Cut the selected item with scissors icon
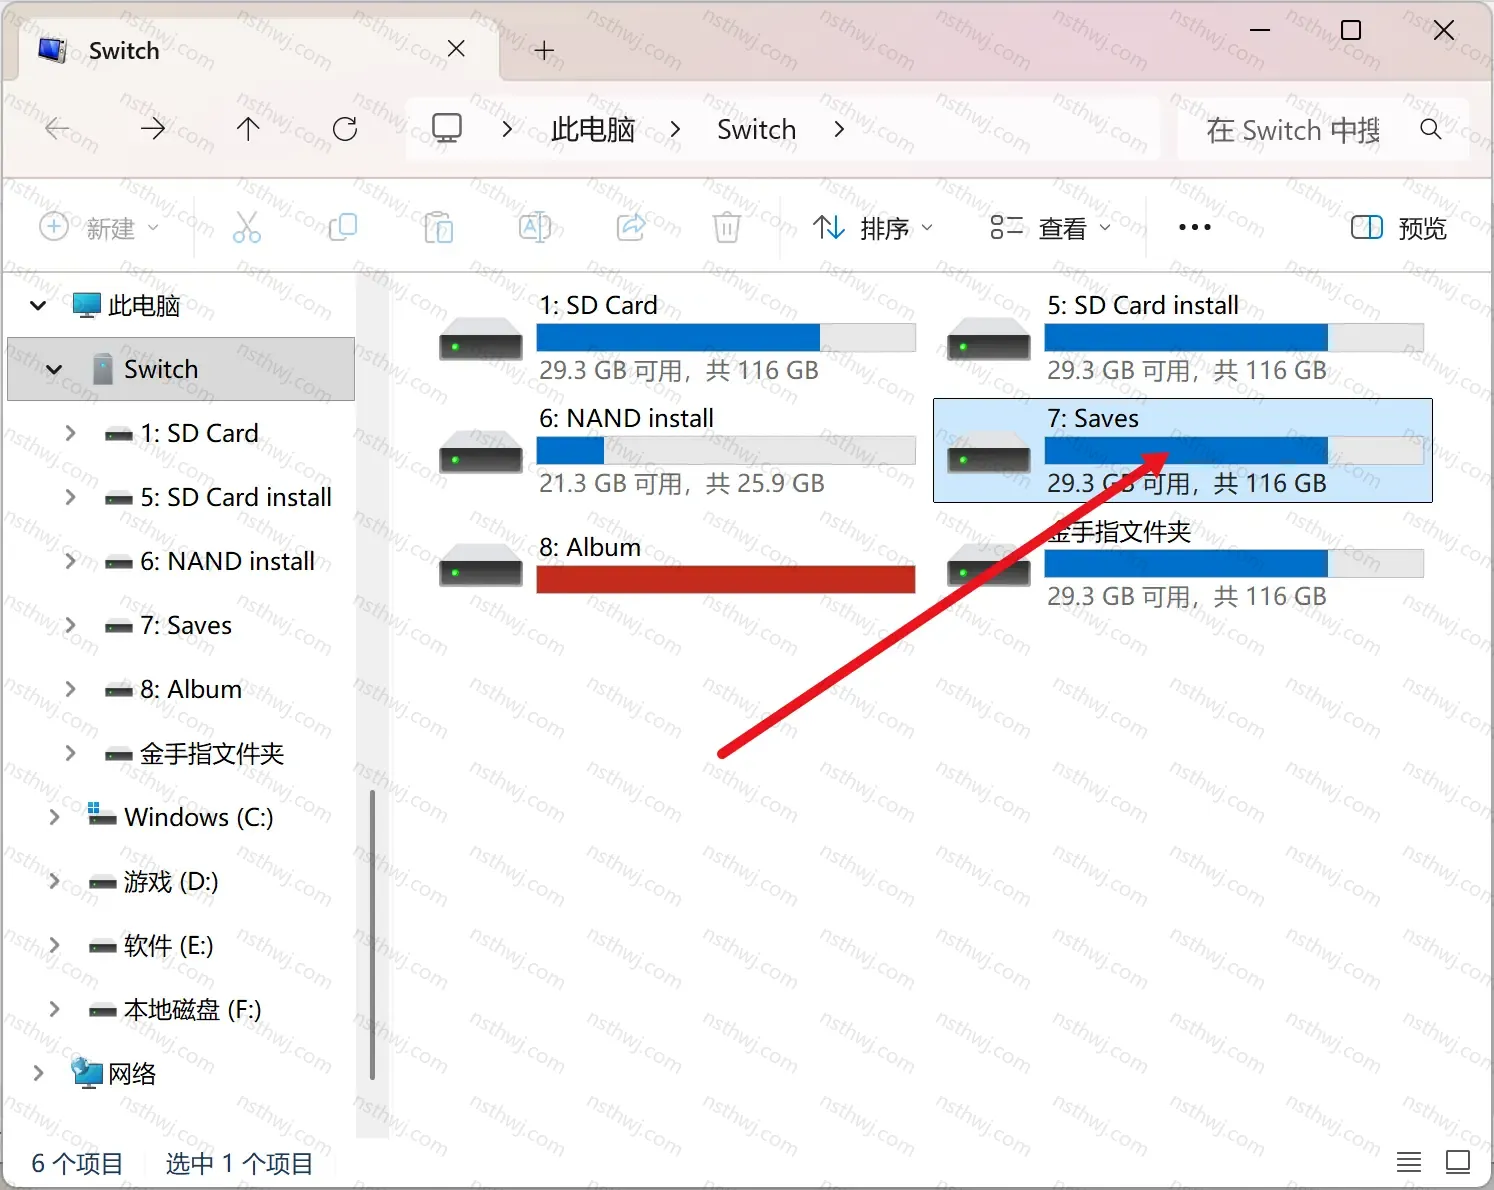 click(x=247, y=228)
